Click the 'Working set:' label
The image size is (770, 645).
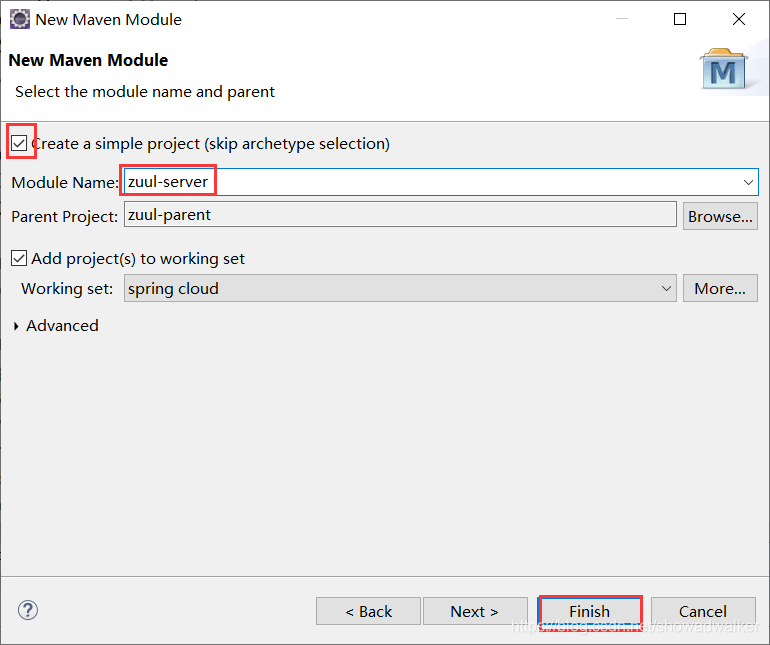[67, 288]
